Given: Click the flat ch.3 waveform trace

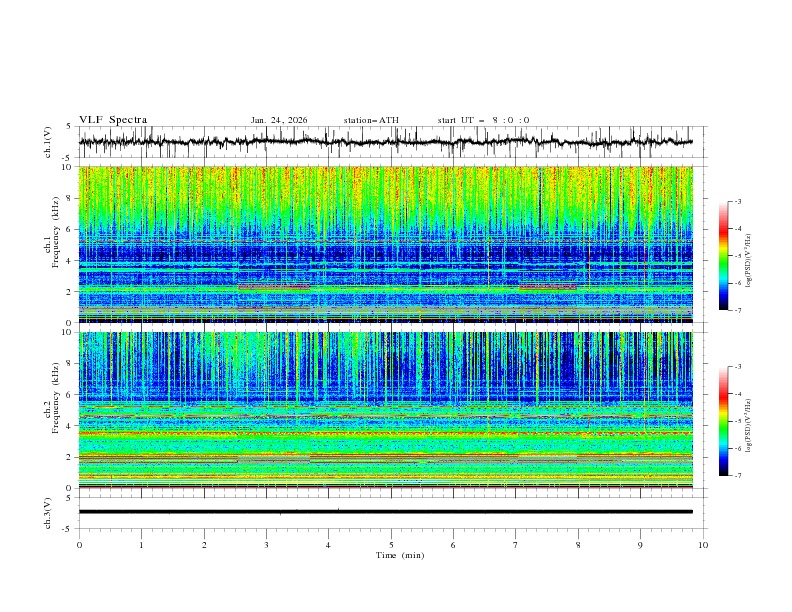Looking at the screenshot, I should [x=386, y=512].
